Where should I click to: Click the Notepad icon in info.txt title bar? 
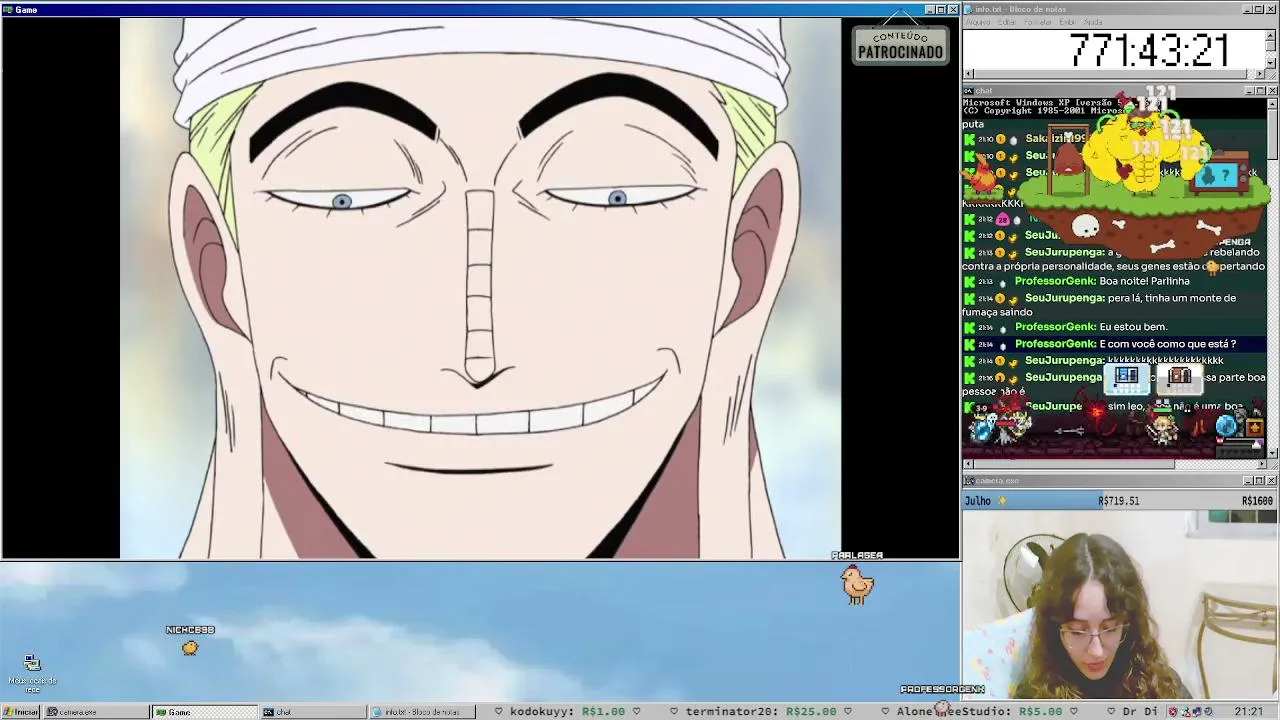tap(969, 10)
